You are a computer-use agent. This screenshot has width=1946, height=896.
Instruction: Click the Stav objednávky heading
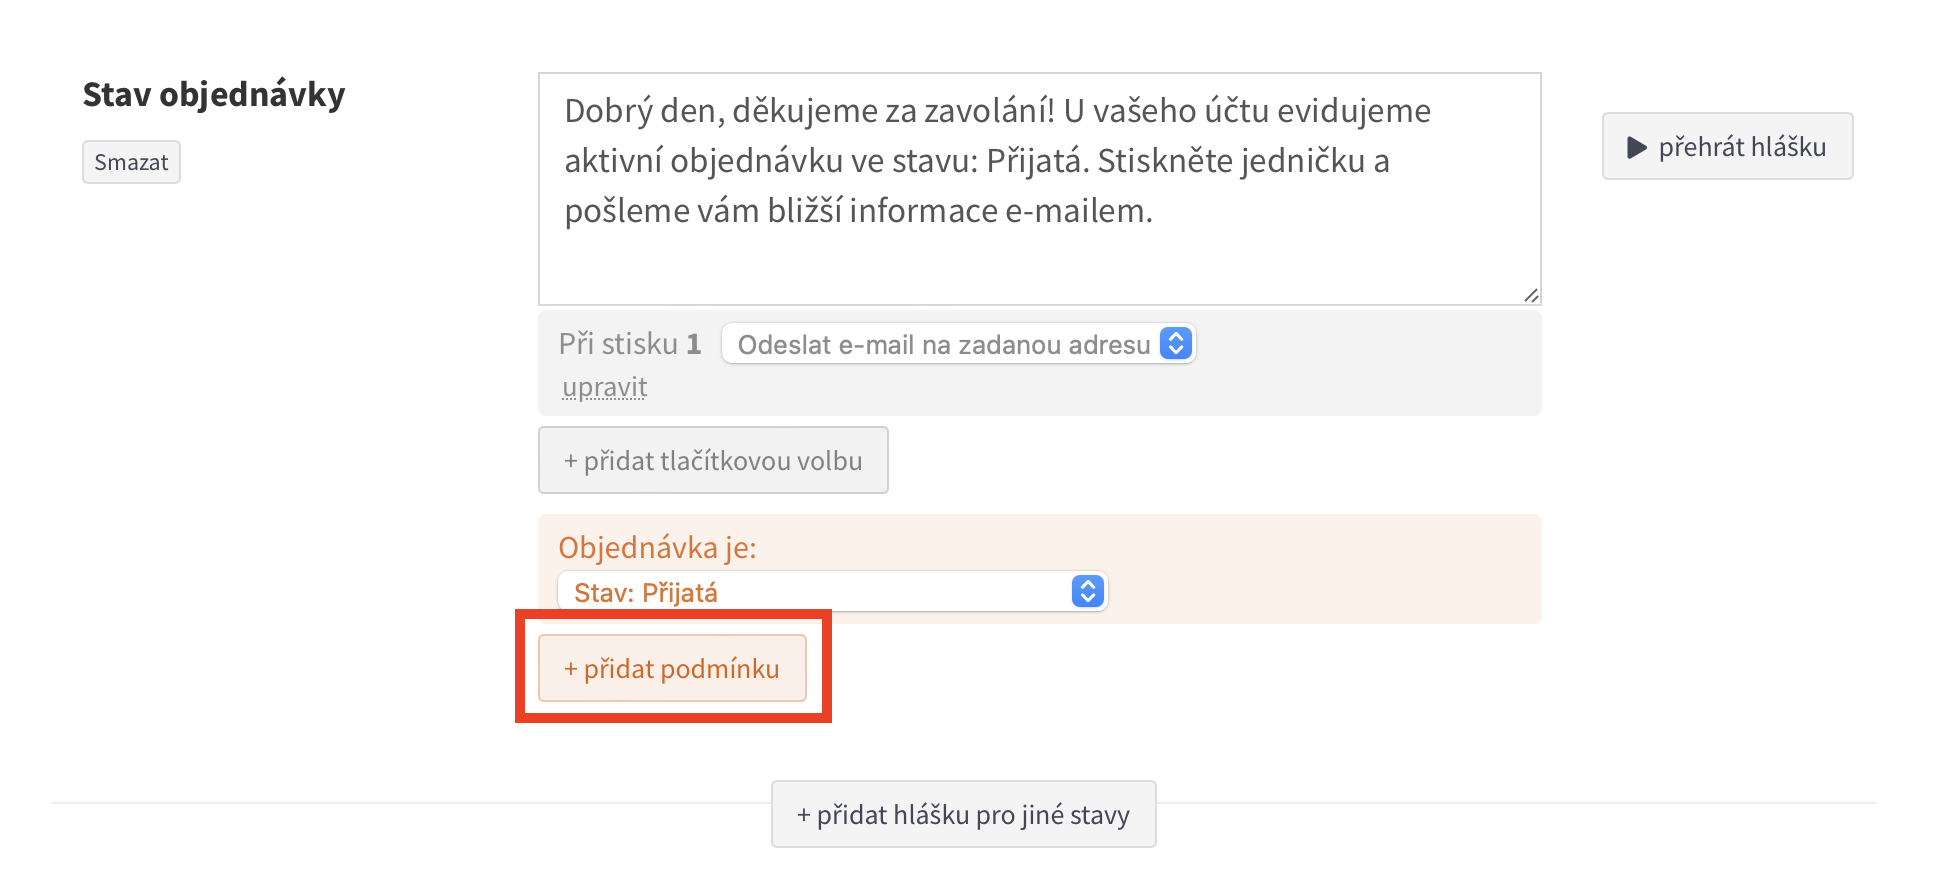[214, 94]
